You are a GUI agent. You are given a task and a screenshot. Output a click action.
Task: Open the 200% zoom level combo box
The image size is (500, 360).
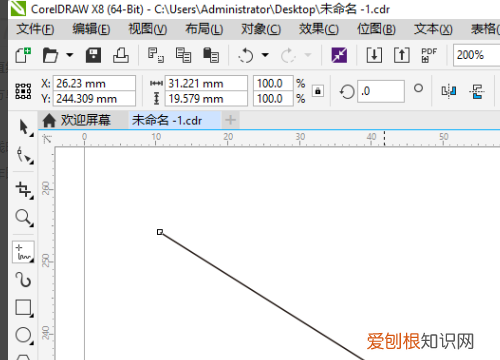477,55
